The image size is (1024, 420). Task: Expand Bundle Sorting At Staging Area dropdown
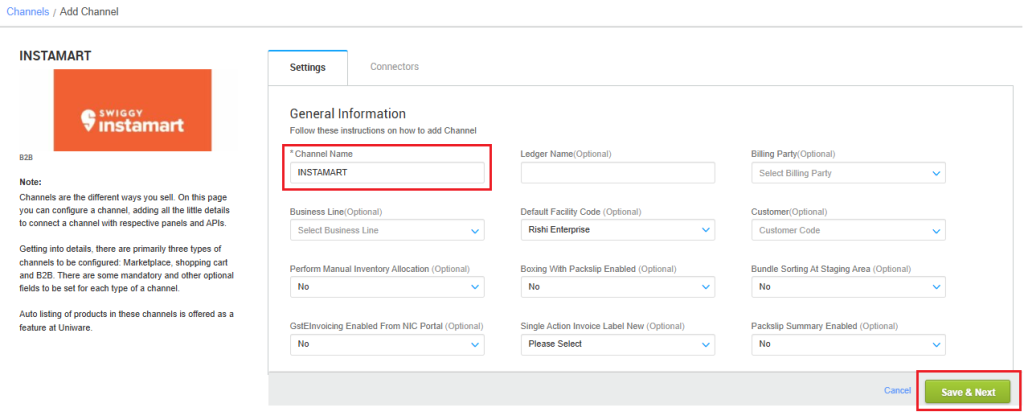coord(847,287)
